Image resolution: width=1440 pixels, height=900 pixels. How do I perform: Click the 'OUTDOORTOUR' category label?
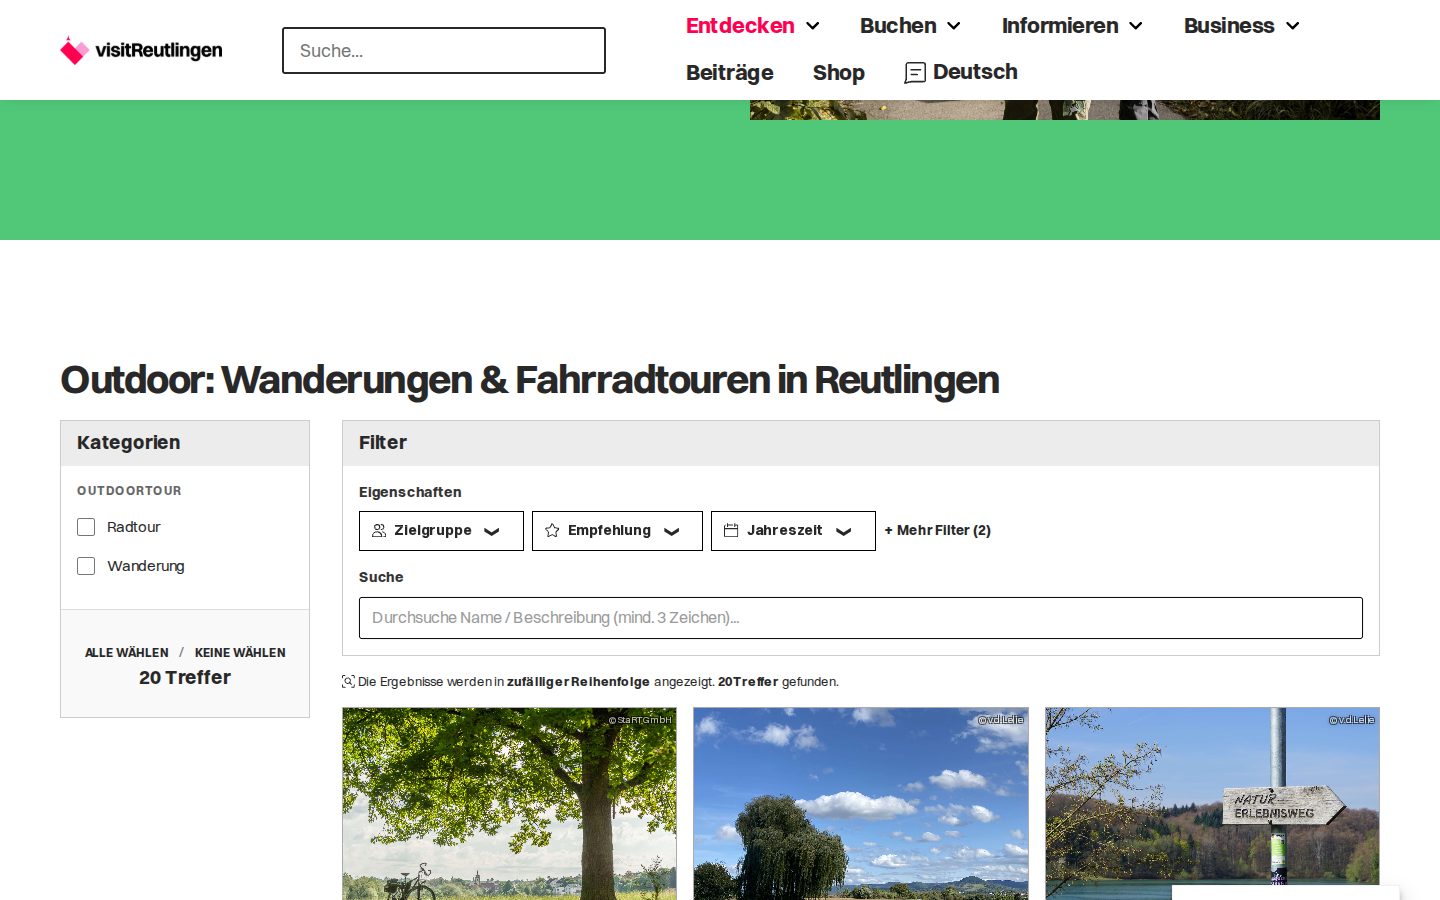click(x=129, y=491)
